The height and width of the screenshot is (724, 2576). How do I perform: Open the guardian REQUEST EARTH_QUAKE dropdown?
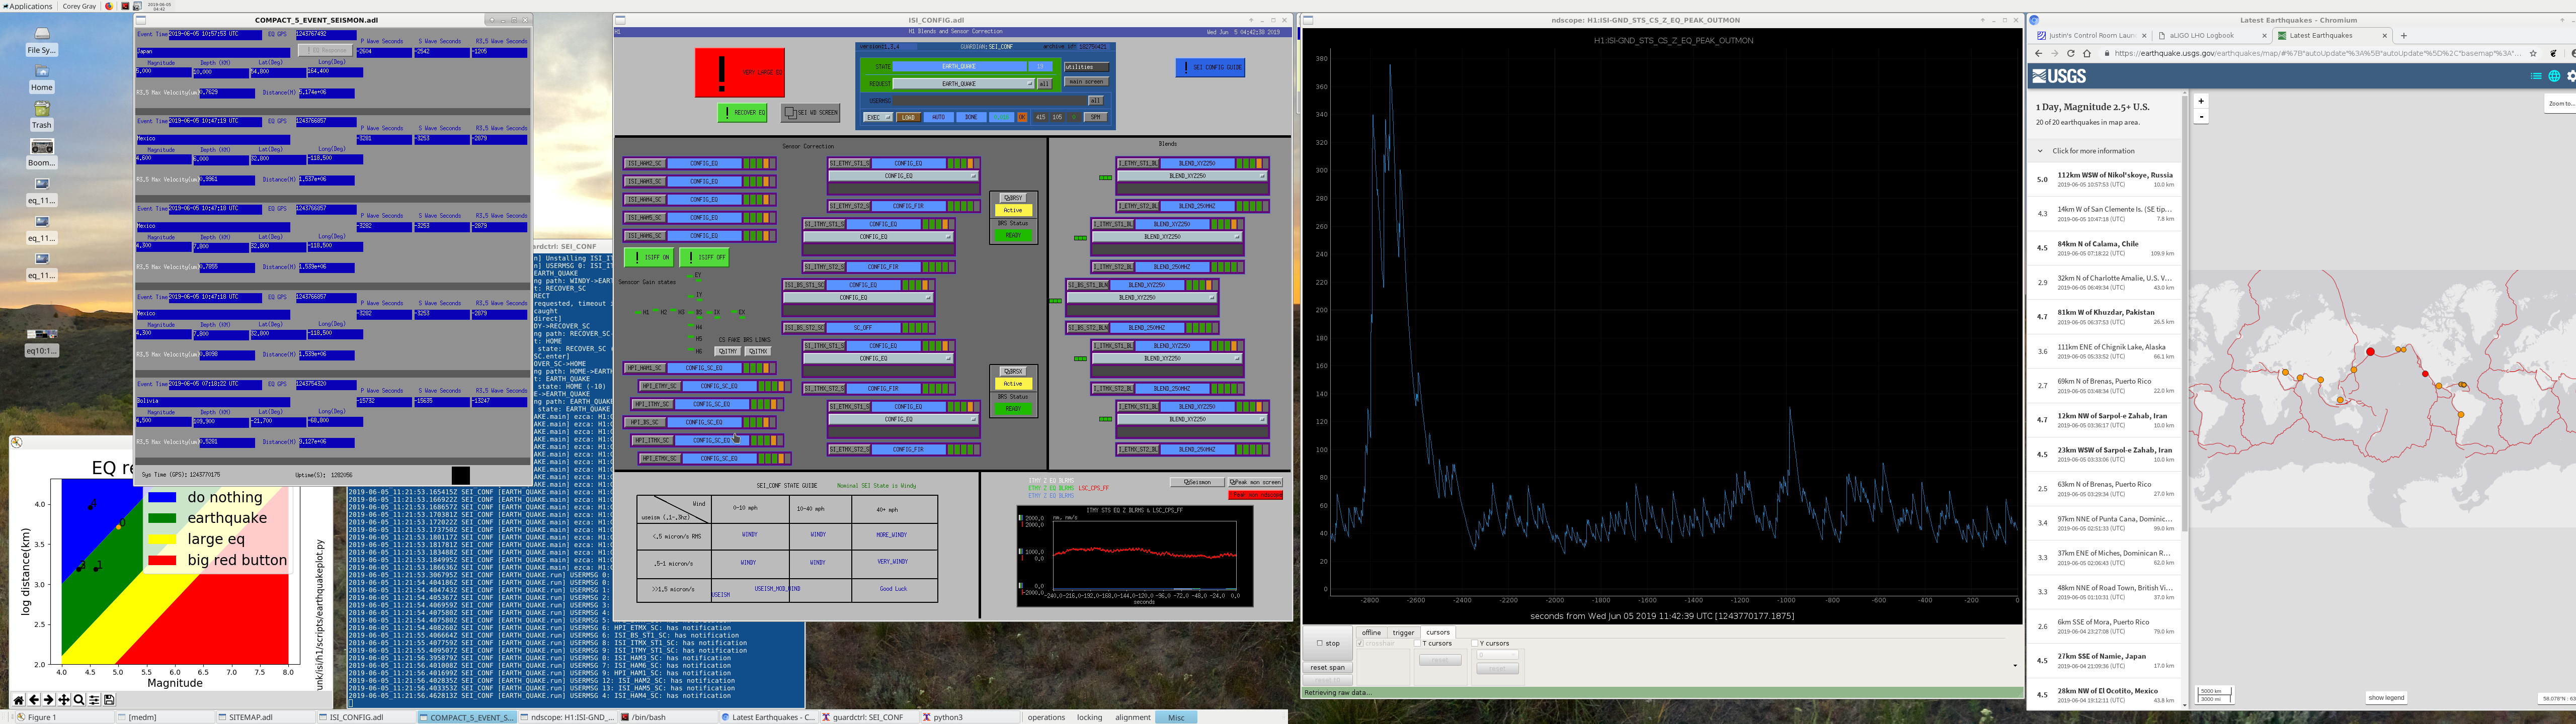point(964,84)
